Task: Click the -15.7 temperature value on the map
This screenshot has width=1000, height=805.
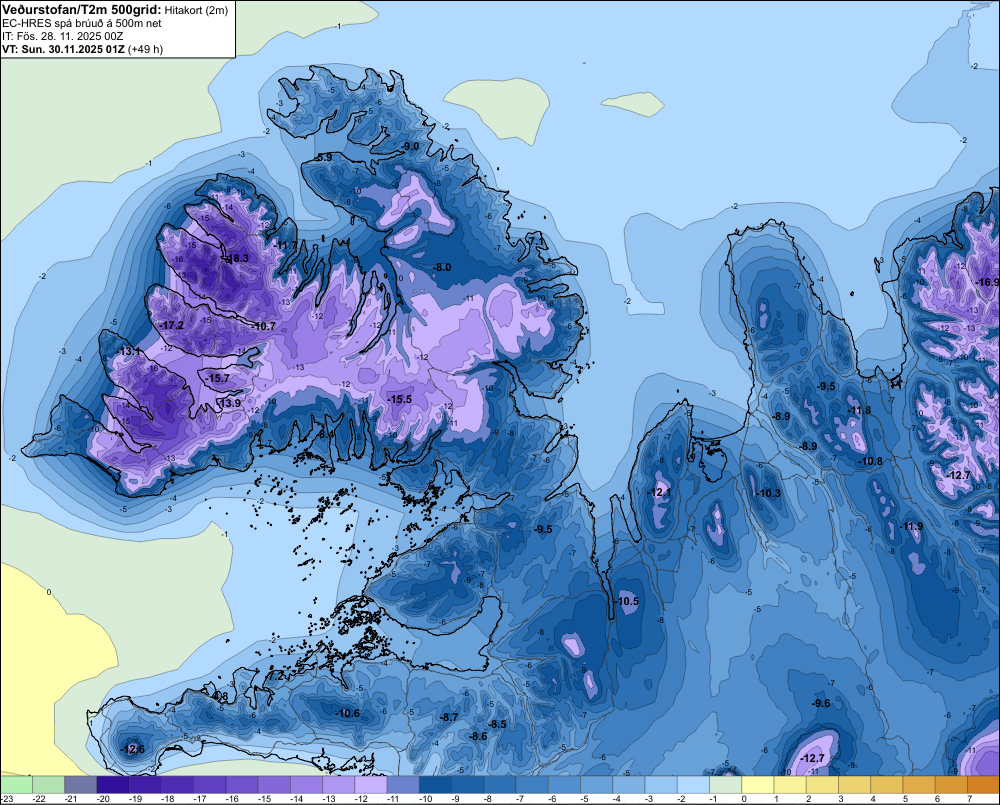Action: pos(217,378)
